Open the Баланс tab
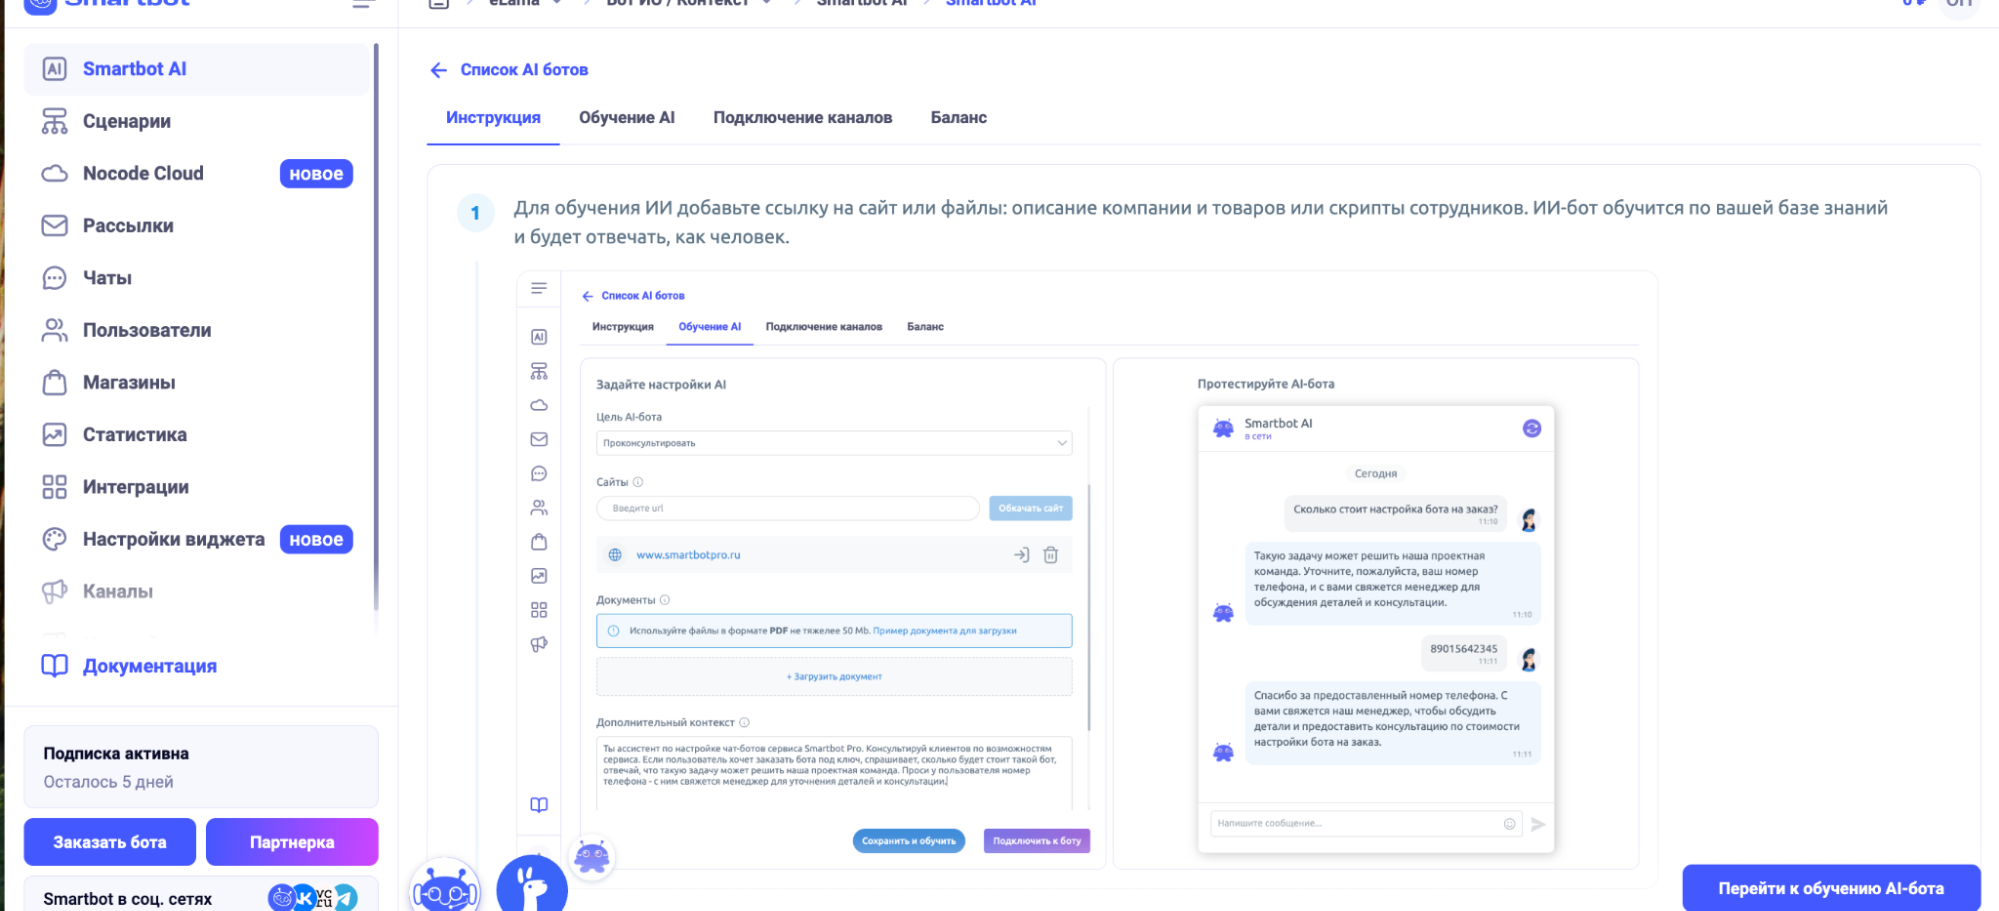 point(956,117)
